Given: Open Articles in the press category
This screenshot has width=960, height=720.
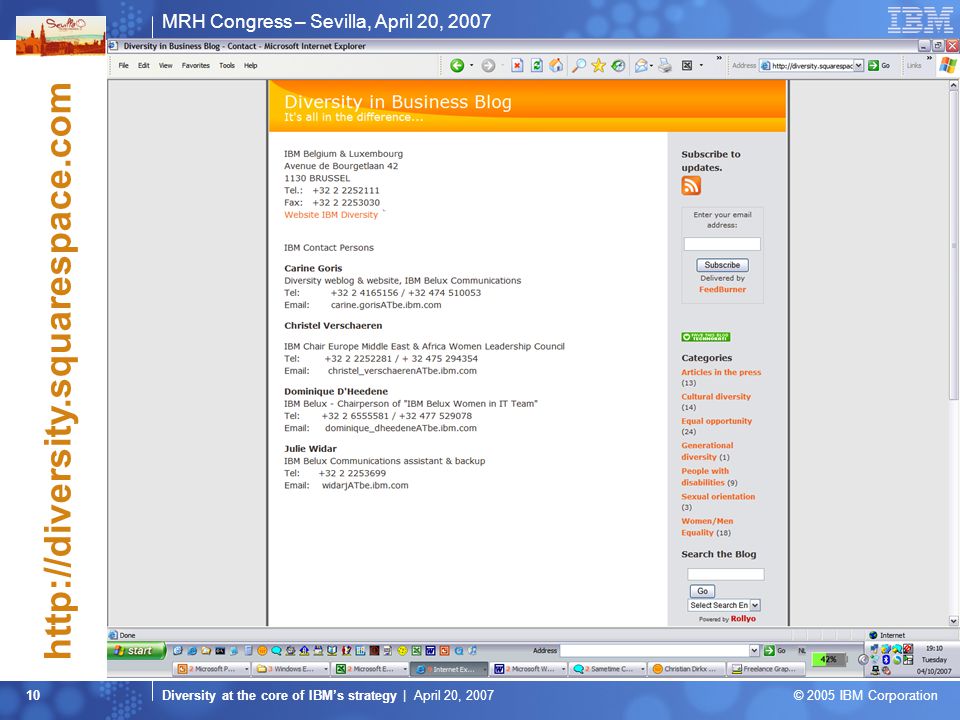Looking at the screenshot, I should click(x=721, y=372).
